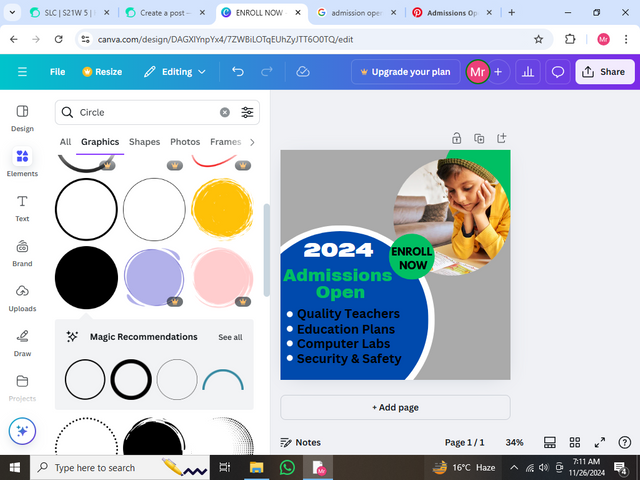Add a new page using the page-plus icon
The width and height of the screenshot is (640, 480).
tap(502, 138)
